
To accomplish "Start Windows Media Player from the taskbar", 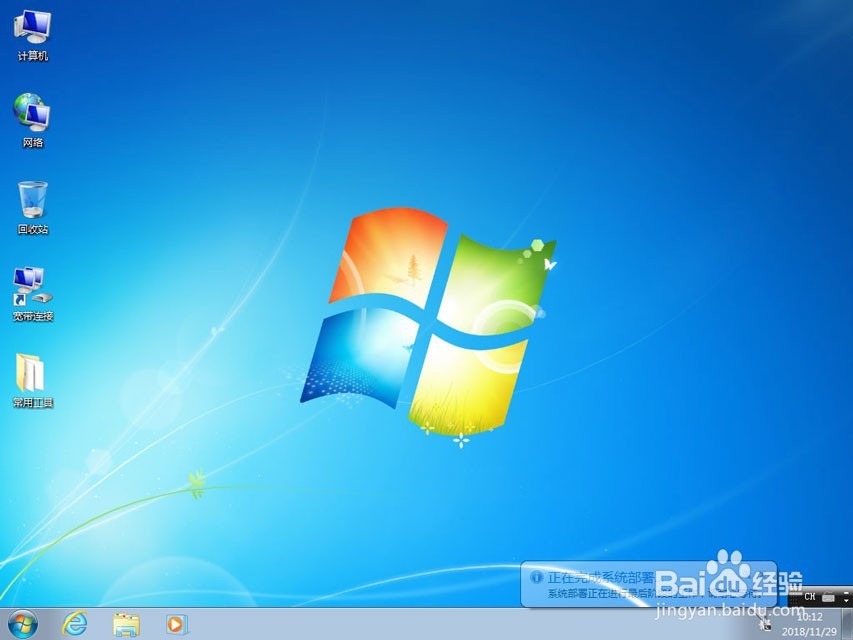I will 176,623.
